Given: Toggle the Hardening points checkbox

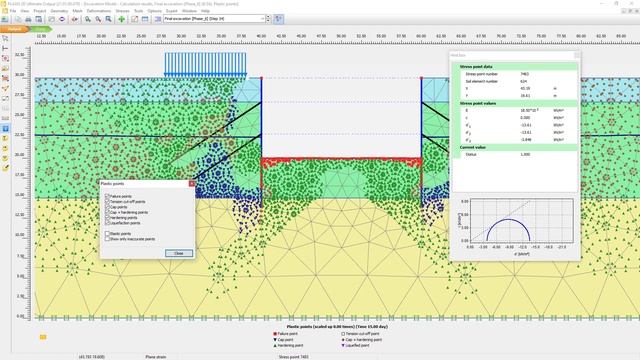Looking at the screenshot, I should [107, 218].
